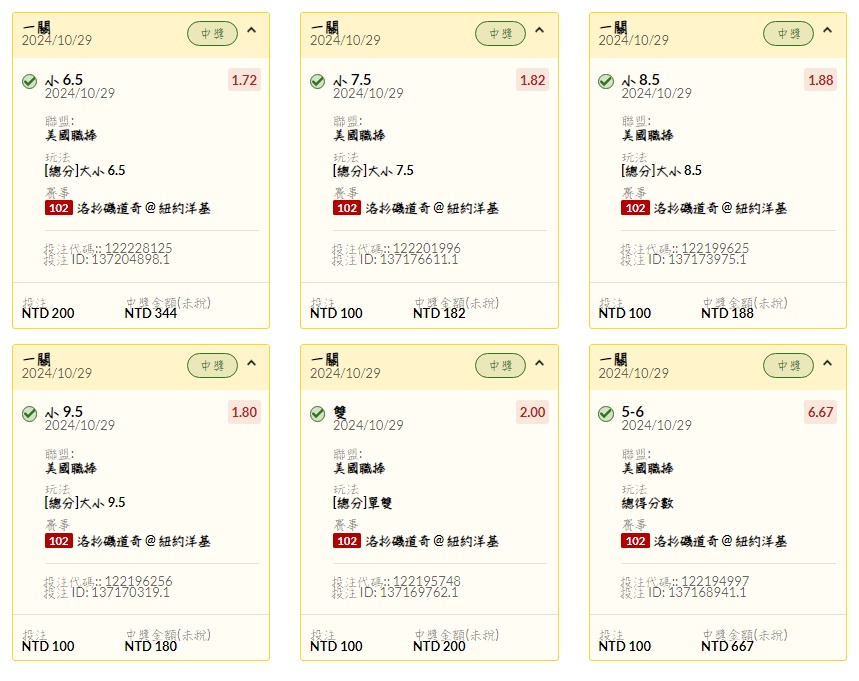Click bet ID 137176611.1 text

tap(395, 259)
